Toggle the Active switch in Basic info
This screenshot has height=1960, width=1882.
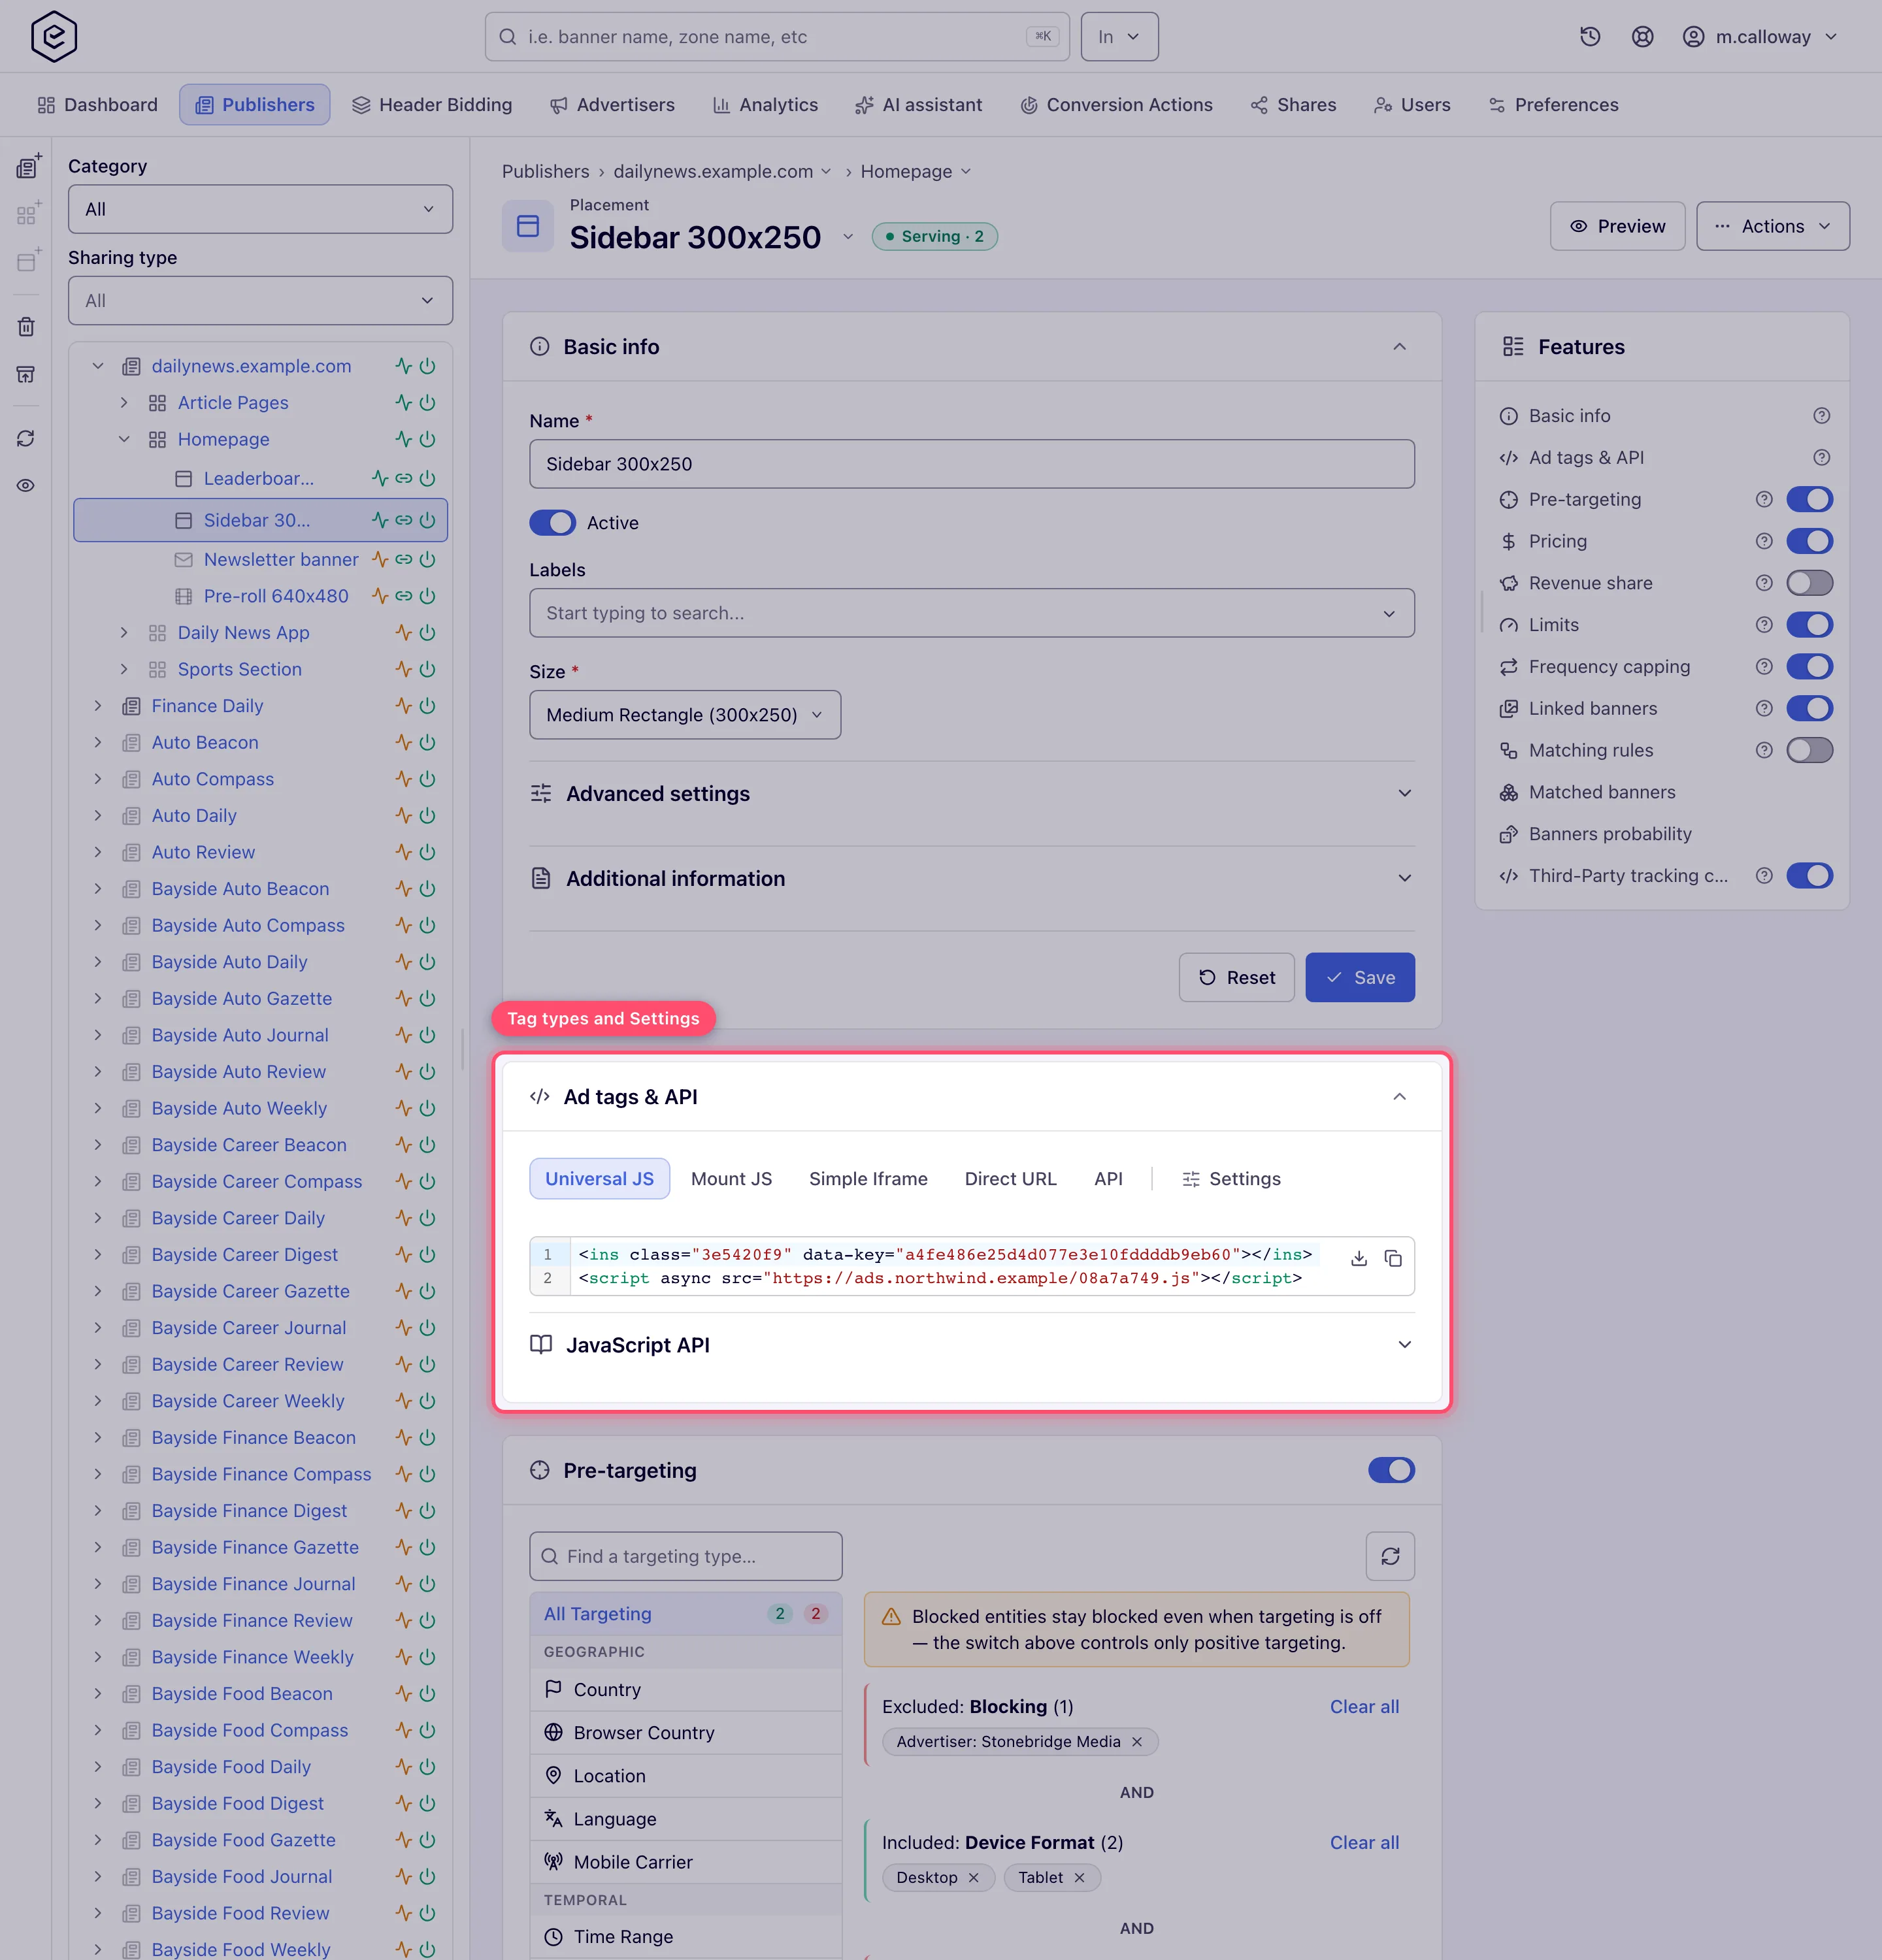click(x=553, y=523)
